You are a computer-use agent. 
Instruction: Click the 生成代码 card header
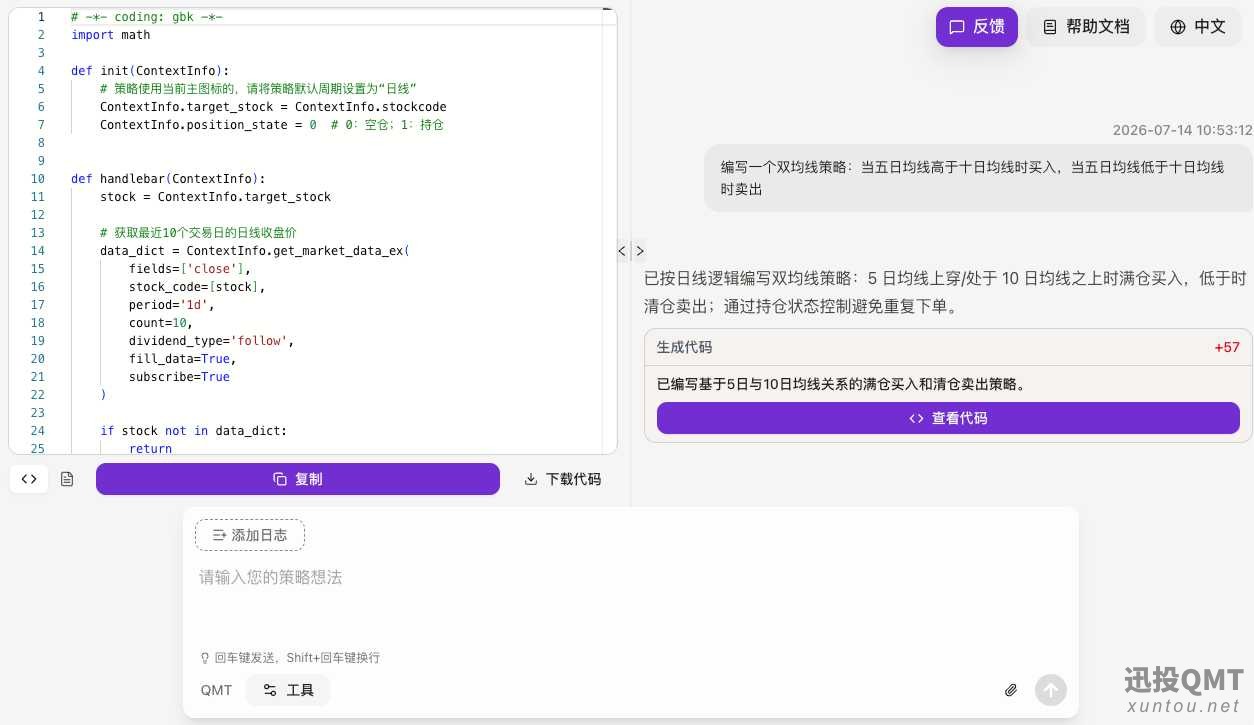948,347
